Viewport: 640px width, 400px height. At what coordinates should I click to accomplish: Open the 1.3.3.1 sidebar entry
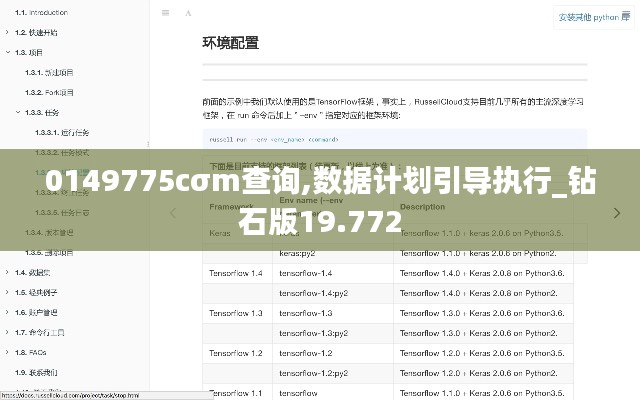coord(62,133)
